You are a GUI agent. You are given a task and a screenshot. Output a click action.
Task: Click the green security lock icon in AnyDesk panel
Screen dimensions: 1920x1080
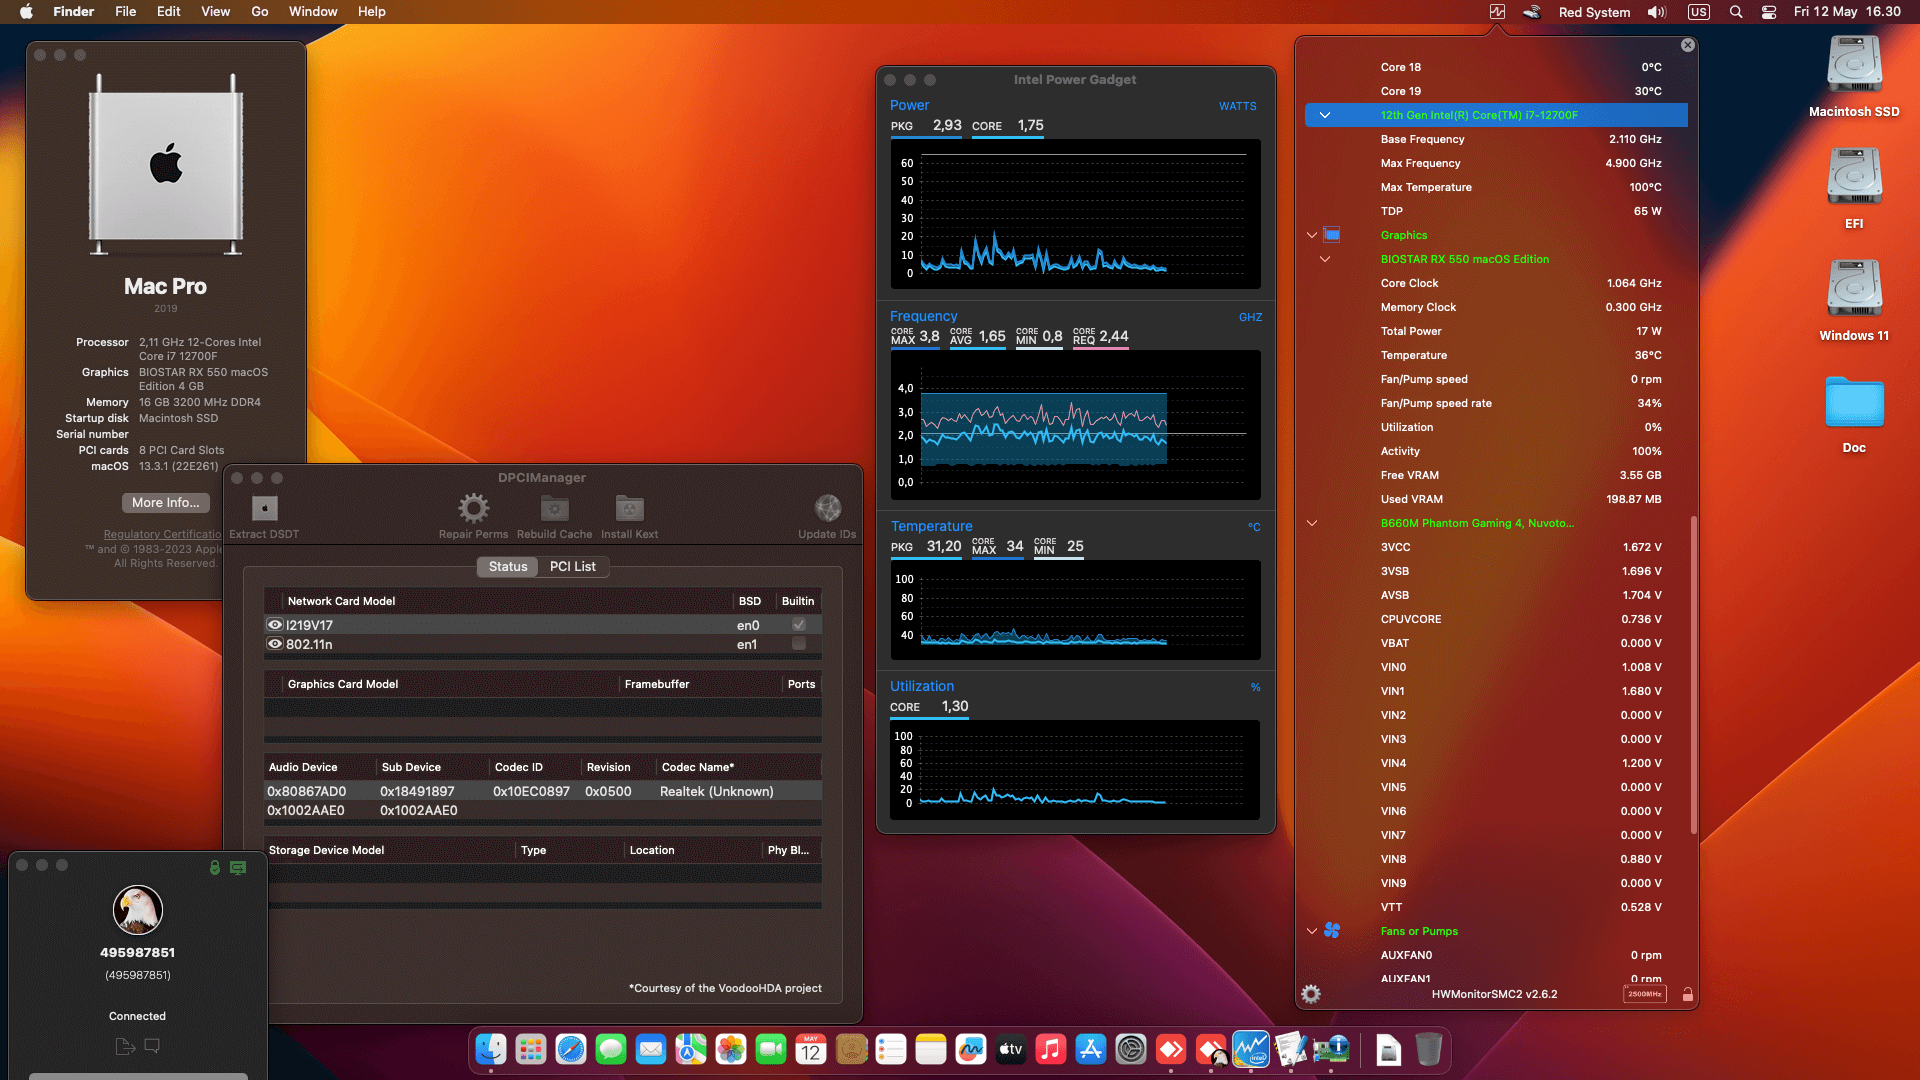(x=214, y=868)
